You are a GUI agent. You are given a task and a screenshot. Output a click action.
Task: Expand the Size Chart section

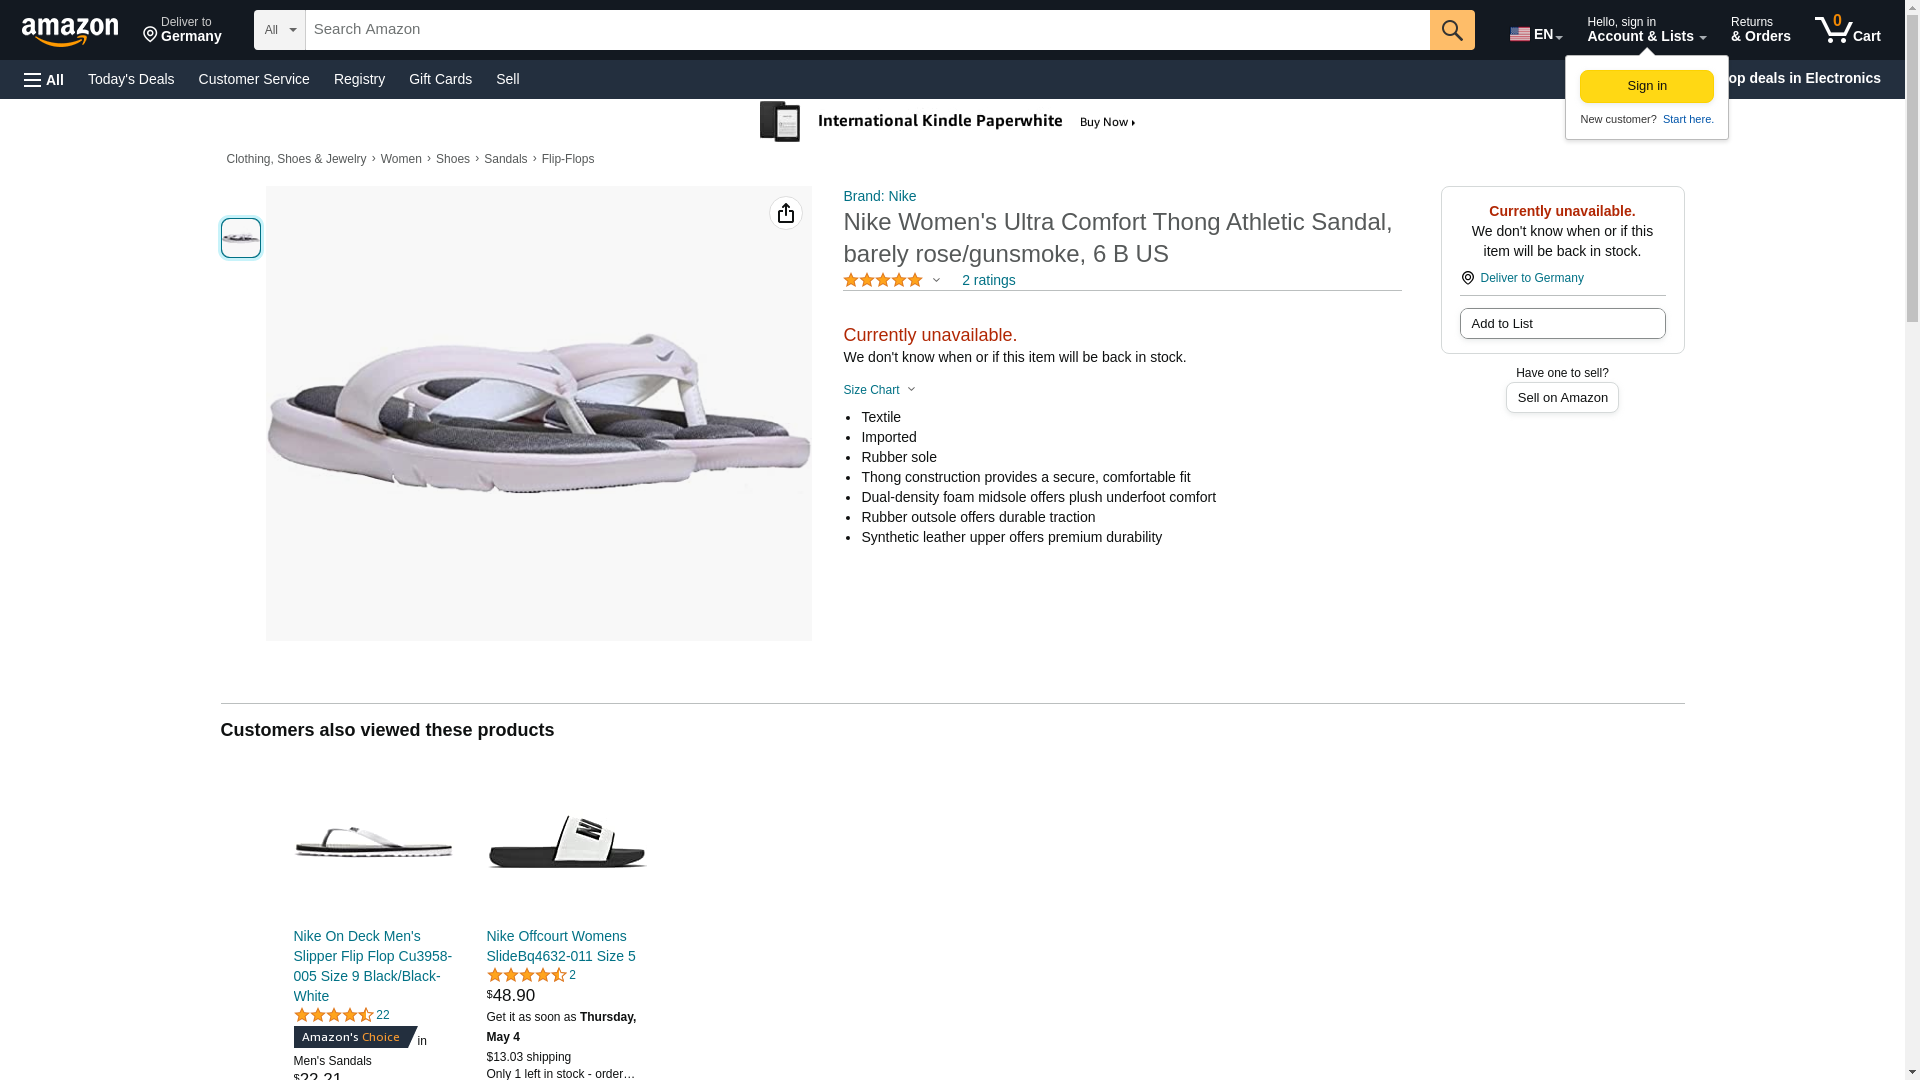point(879,390)
